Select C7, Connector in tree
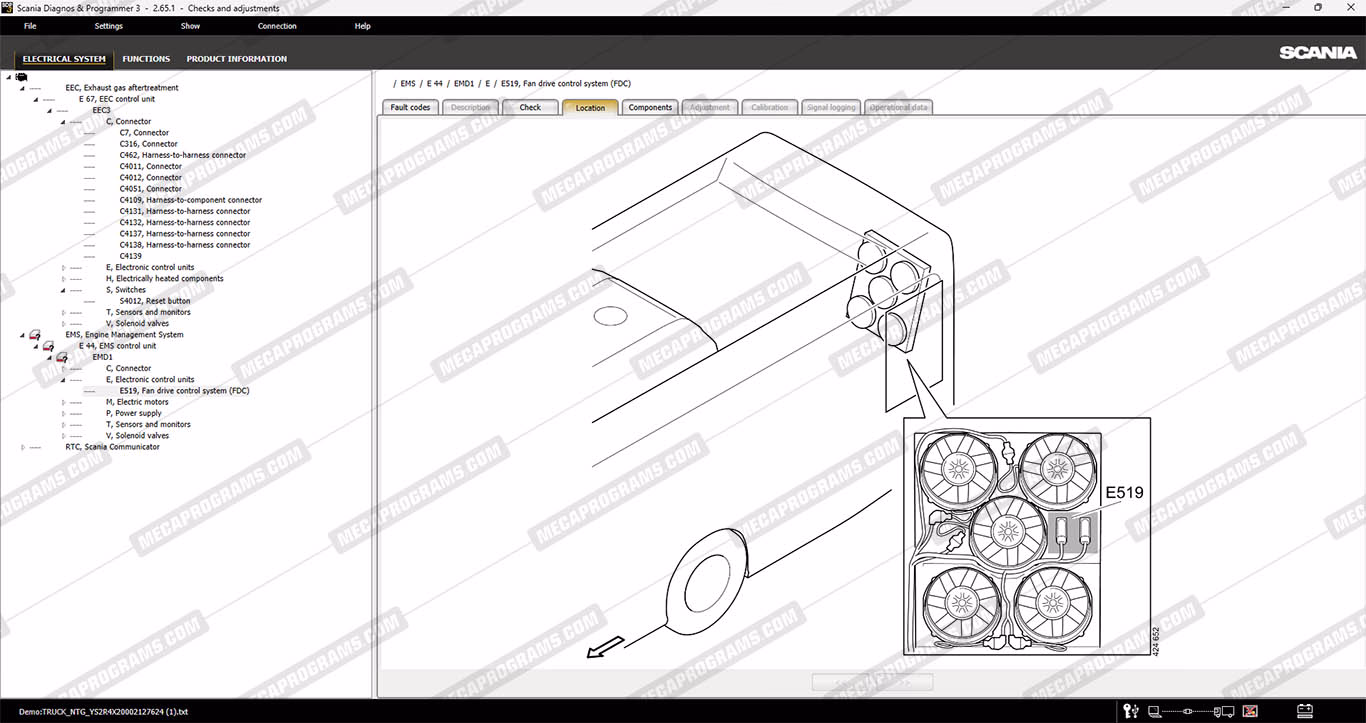 (144, 133)
